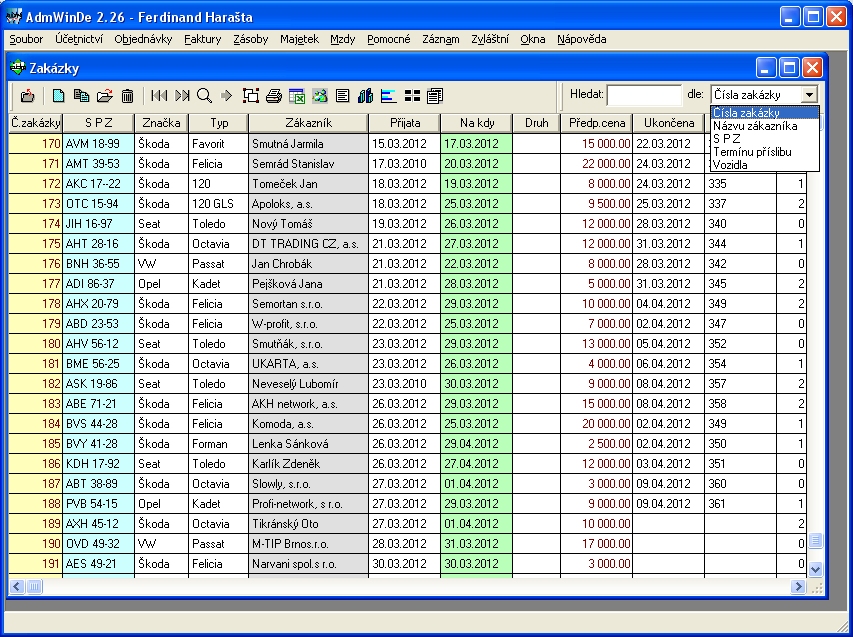Click the Předp.cena column header
The image size is (853, 637).
tap(597, 123)
